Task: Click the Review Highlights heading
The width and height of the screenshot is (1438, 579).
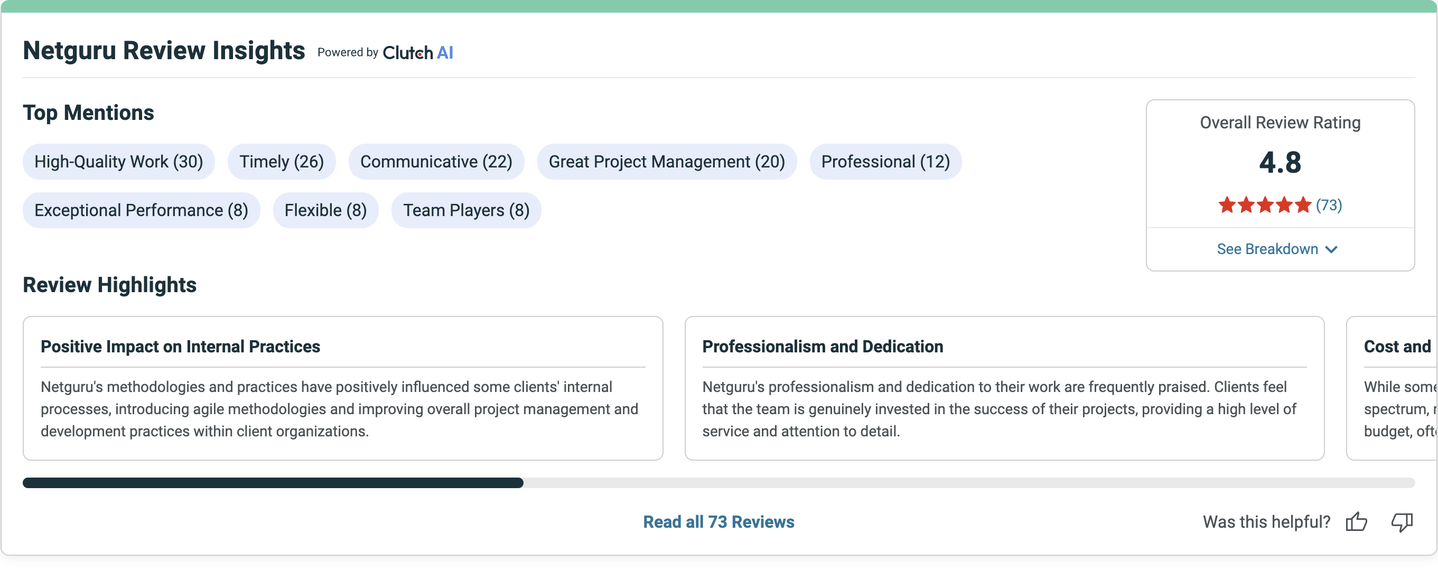Action: pyautogui.click(x=110, y=285)
